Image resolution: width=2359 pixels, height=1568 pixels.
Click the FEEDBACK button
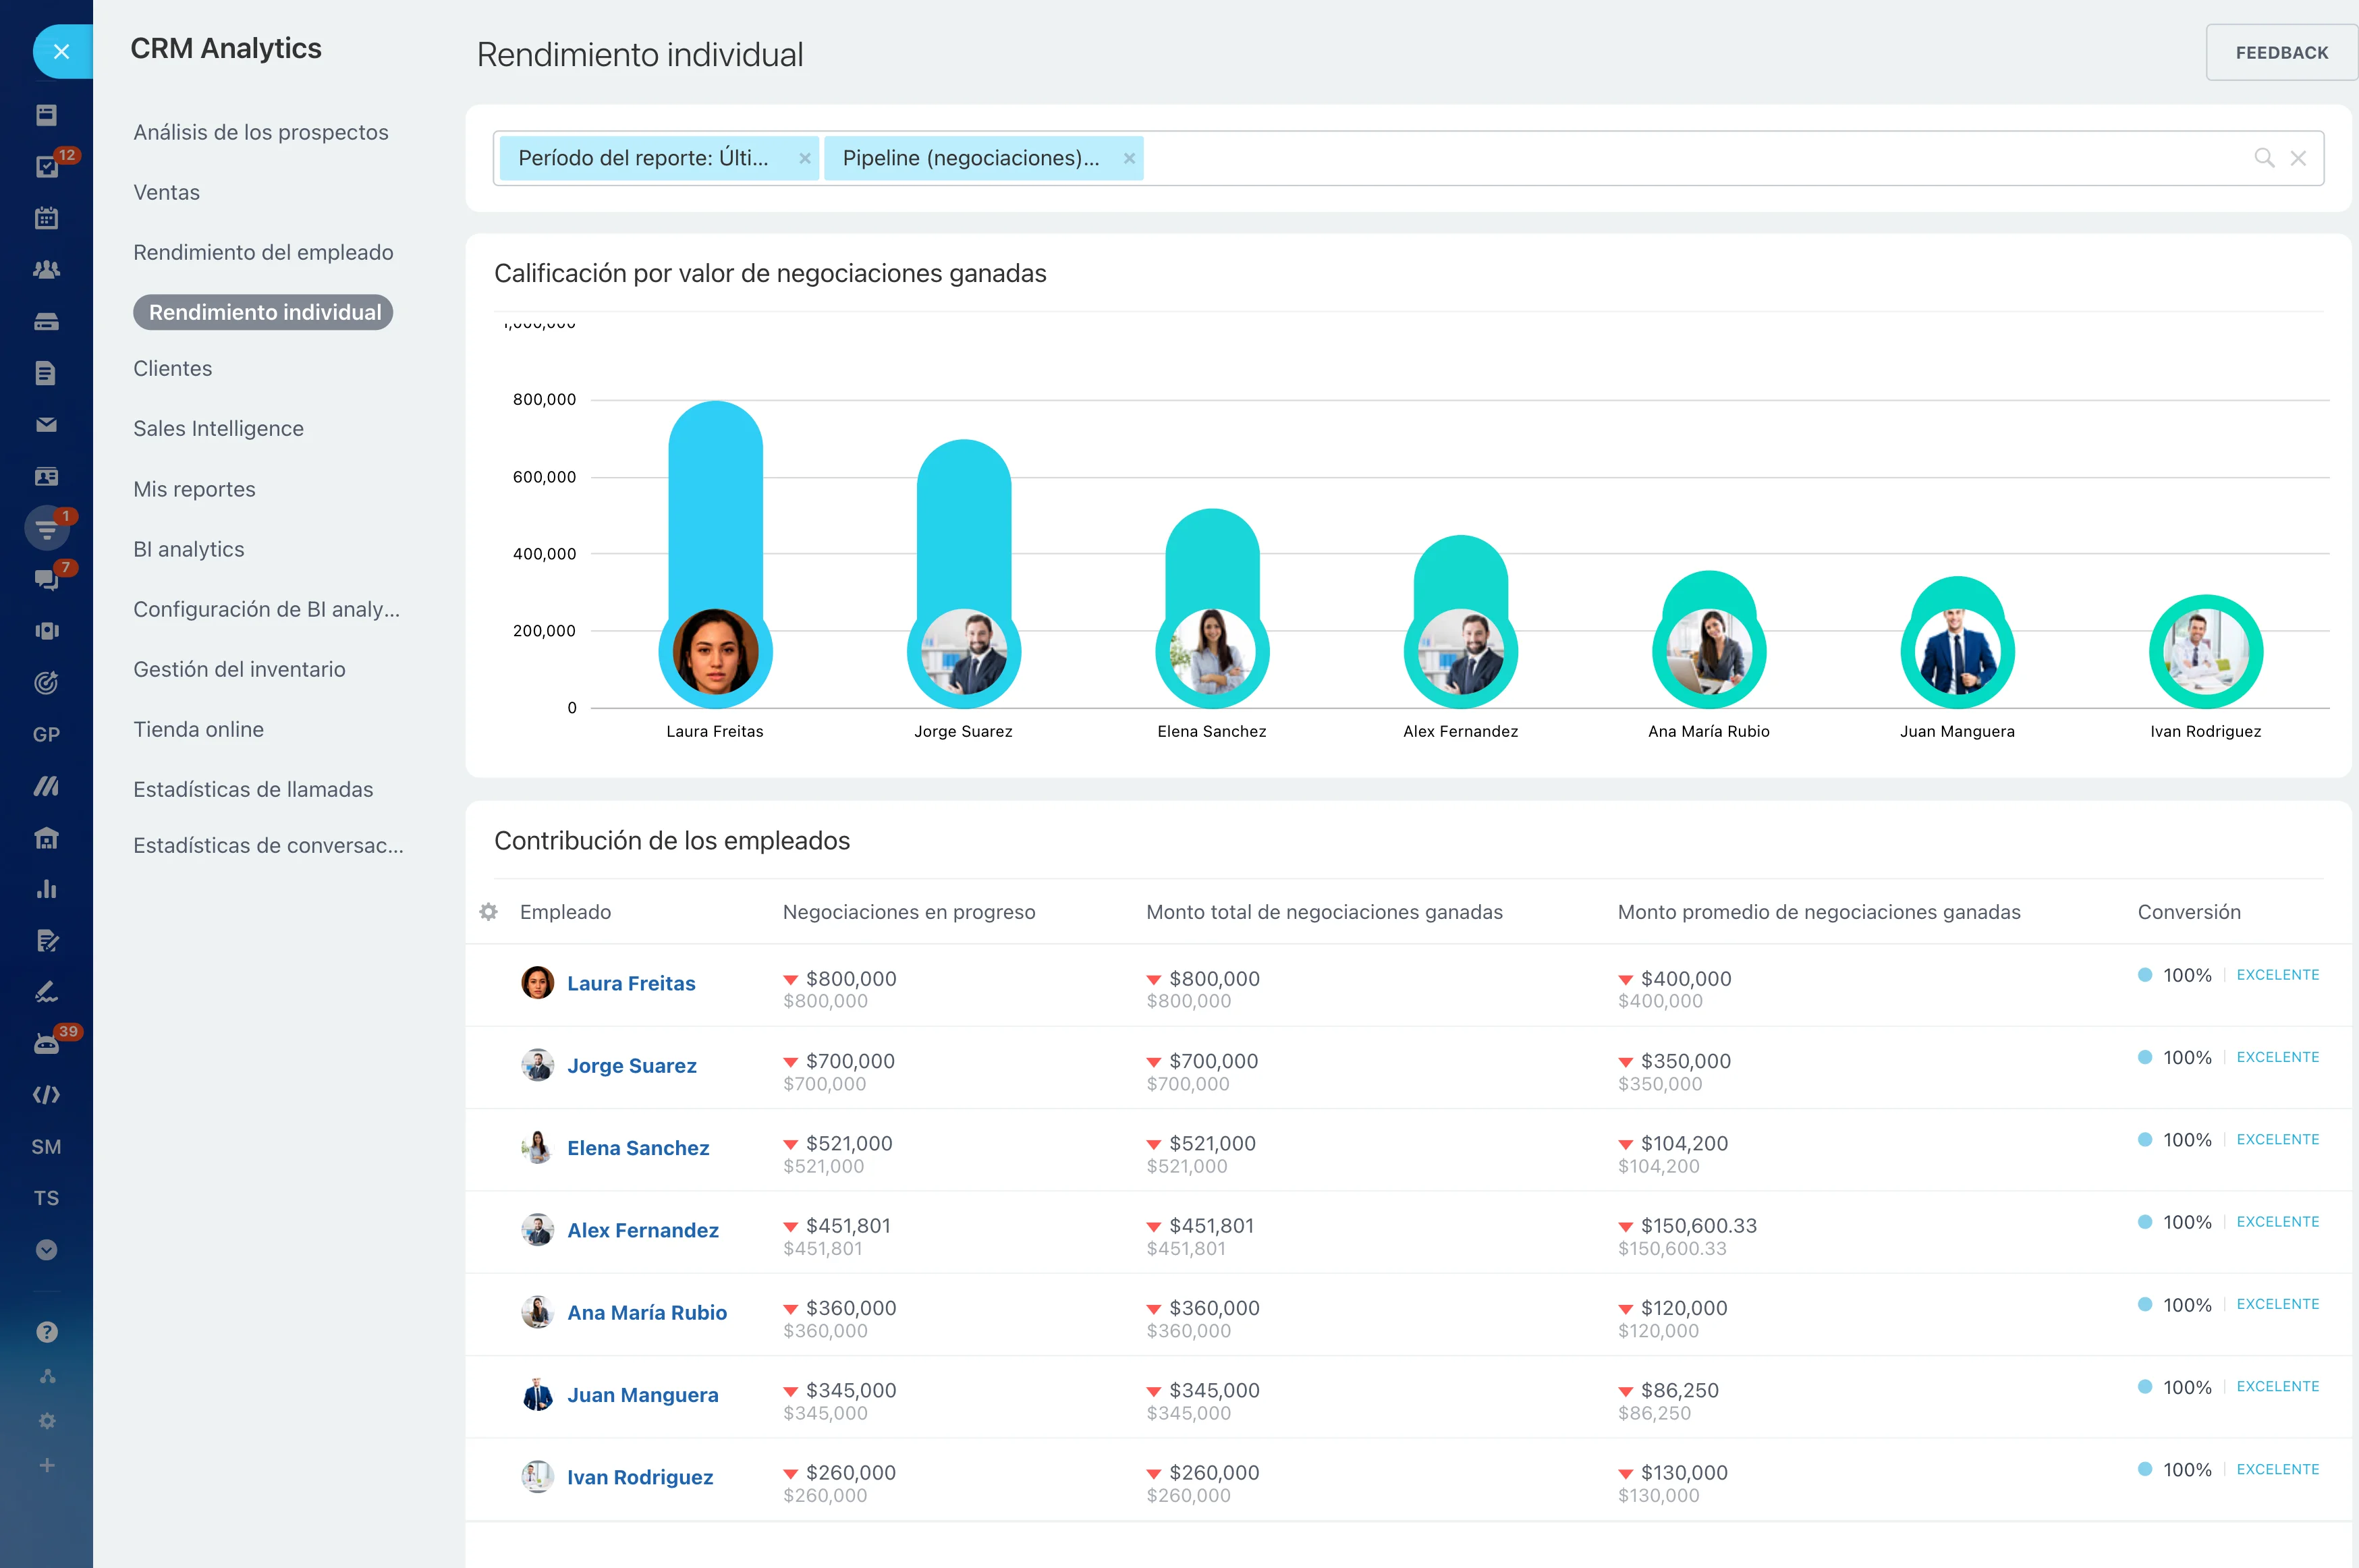(x=2281, y=53)
